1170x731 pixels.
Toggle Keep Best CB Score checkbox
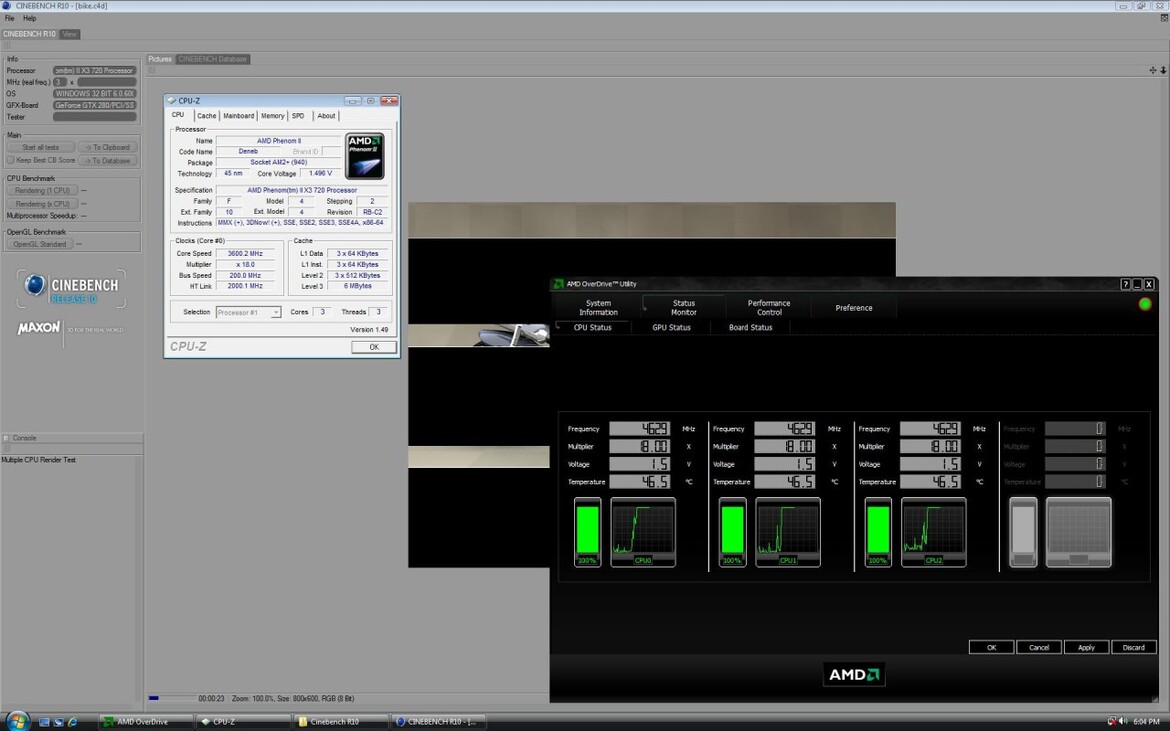[x=10, y=160]
